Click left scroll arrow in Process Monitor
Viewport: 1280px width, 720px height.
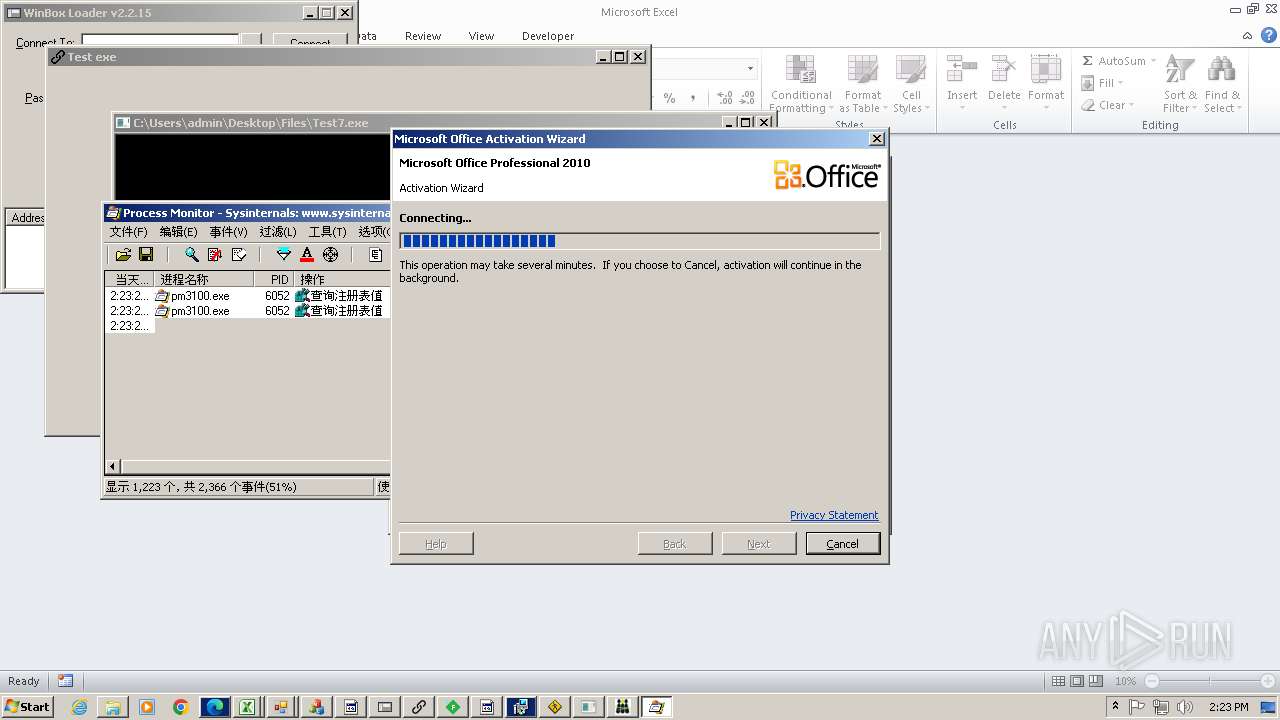click(113, 466)
